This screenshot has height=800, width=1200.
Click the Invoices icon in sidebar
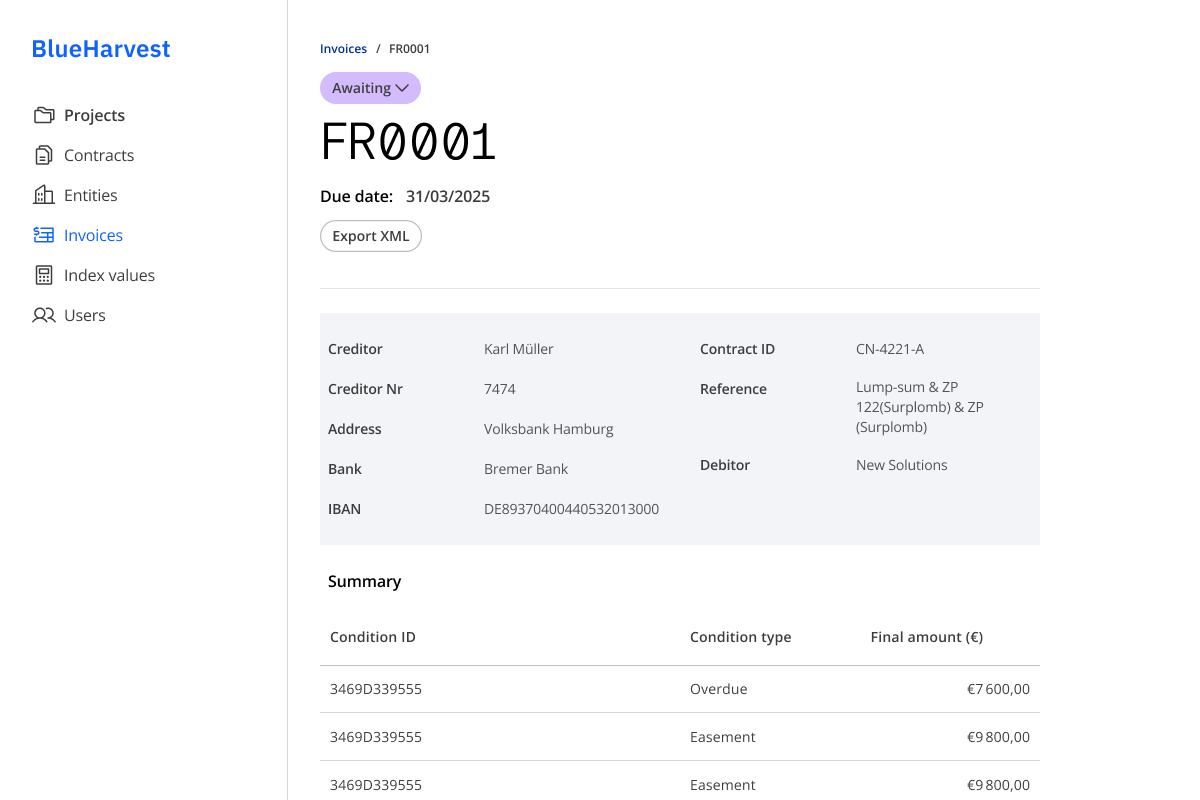(x=44, y=235)
